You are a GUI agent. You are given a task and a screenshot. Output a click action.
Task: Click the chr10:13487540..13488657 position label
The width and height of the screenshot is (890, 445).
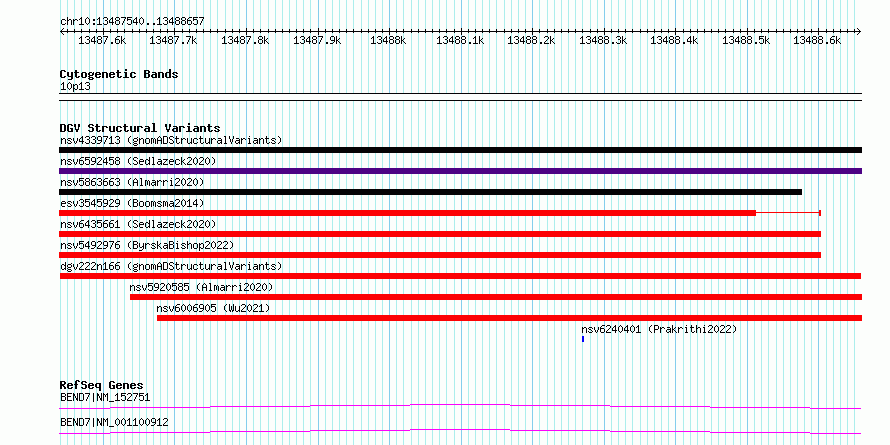coord(132,21)
